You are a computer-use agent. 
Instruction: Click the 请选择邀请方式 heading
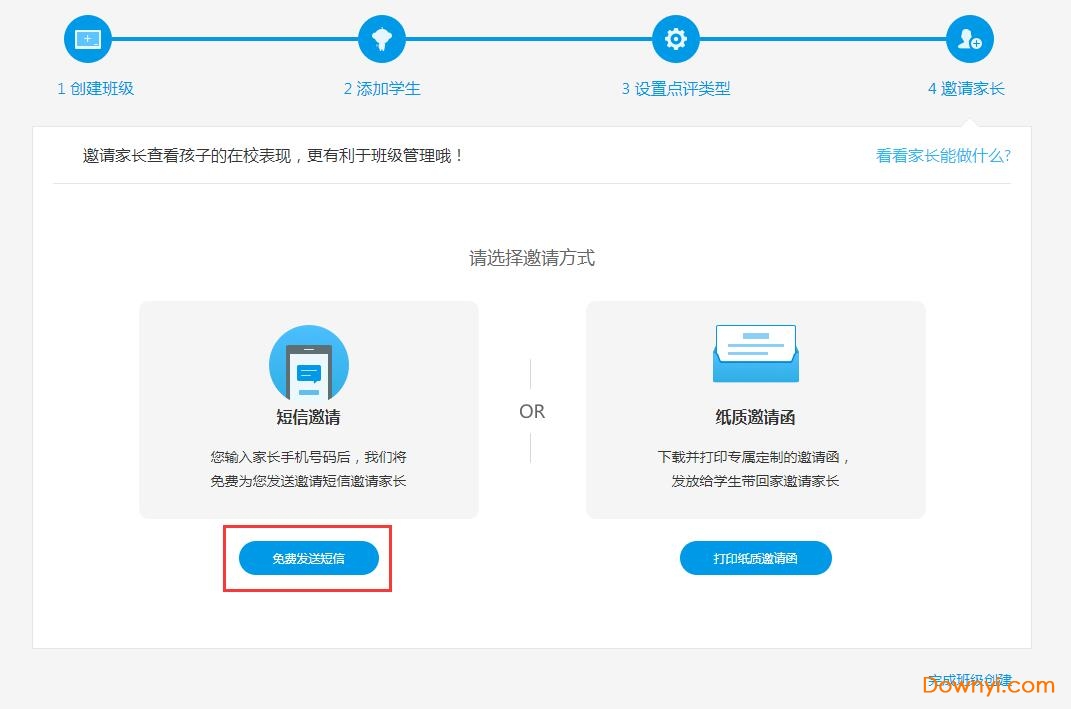(x=532, y=258)
